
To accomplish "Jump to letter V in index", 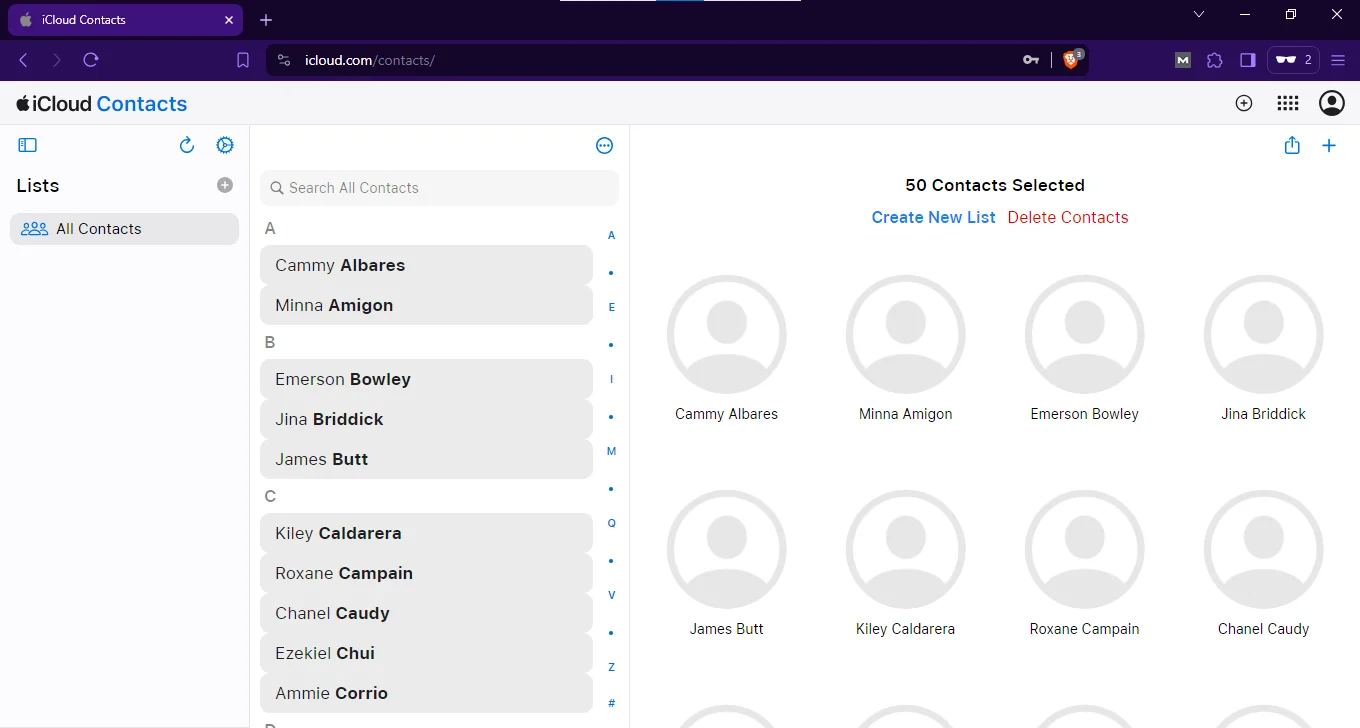I will (612, 595).
